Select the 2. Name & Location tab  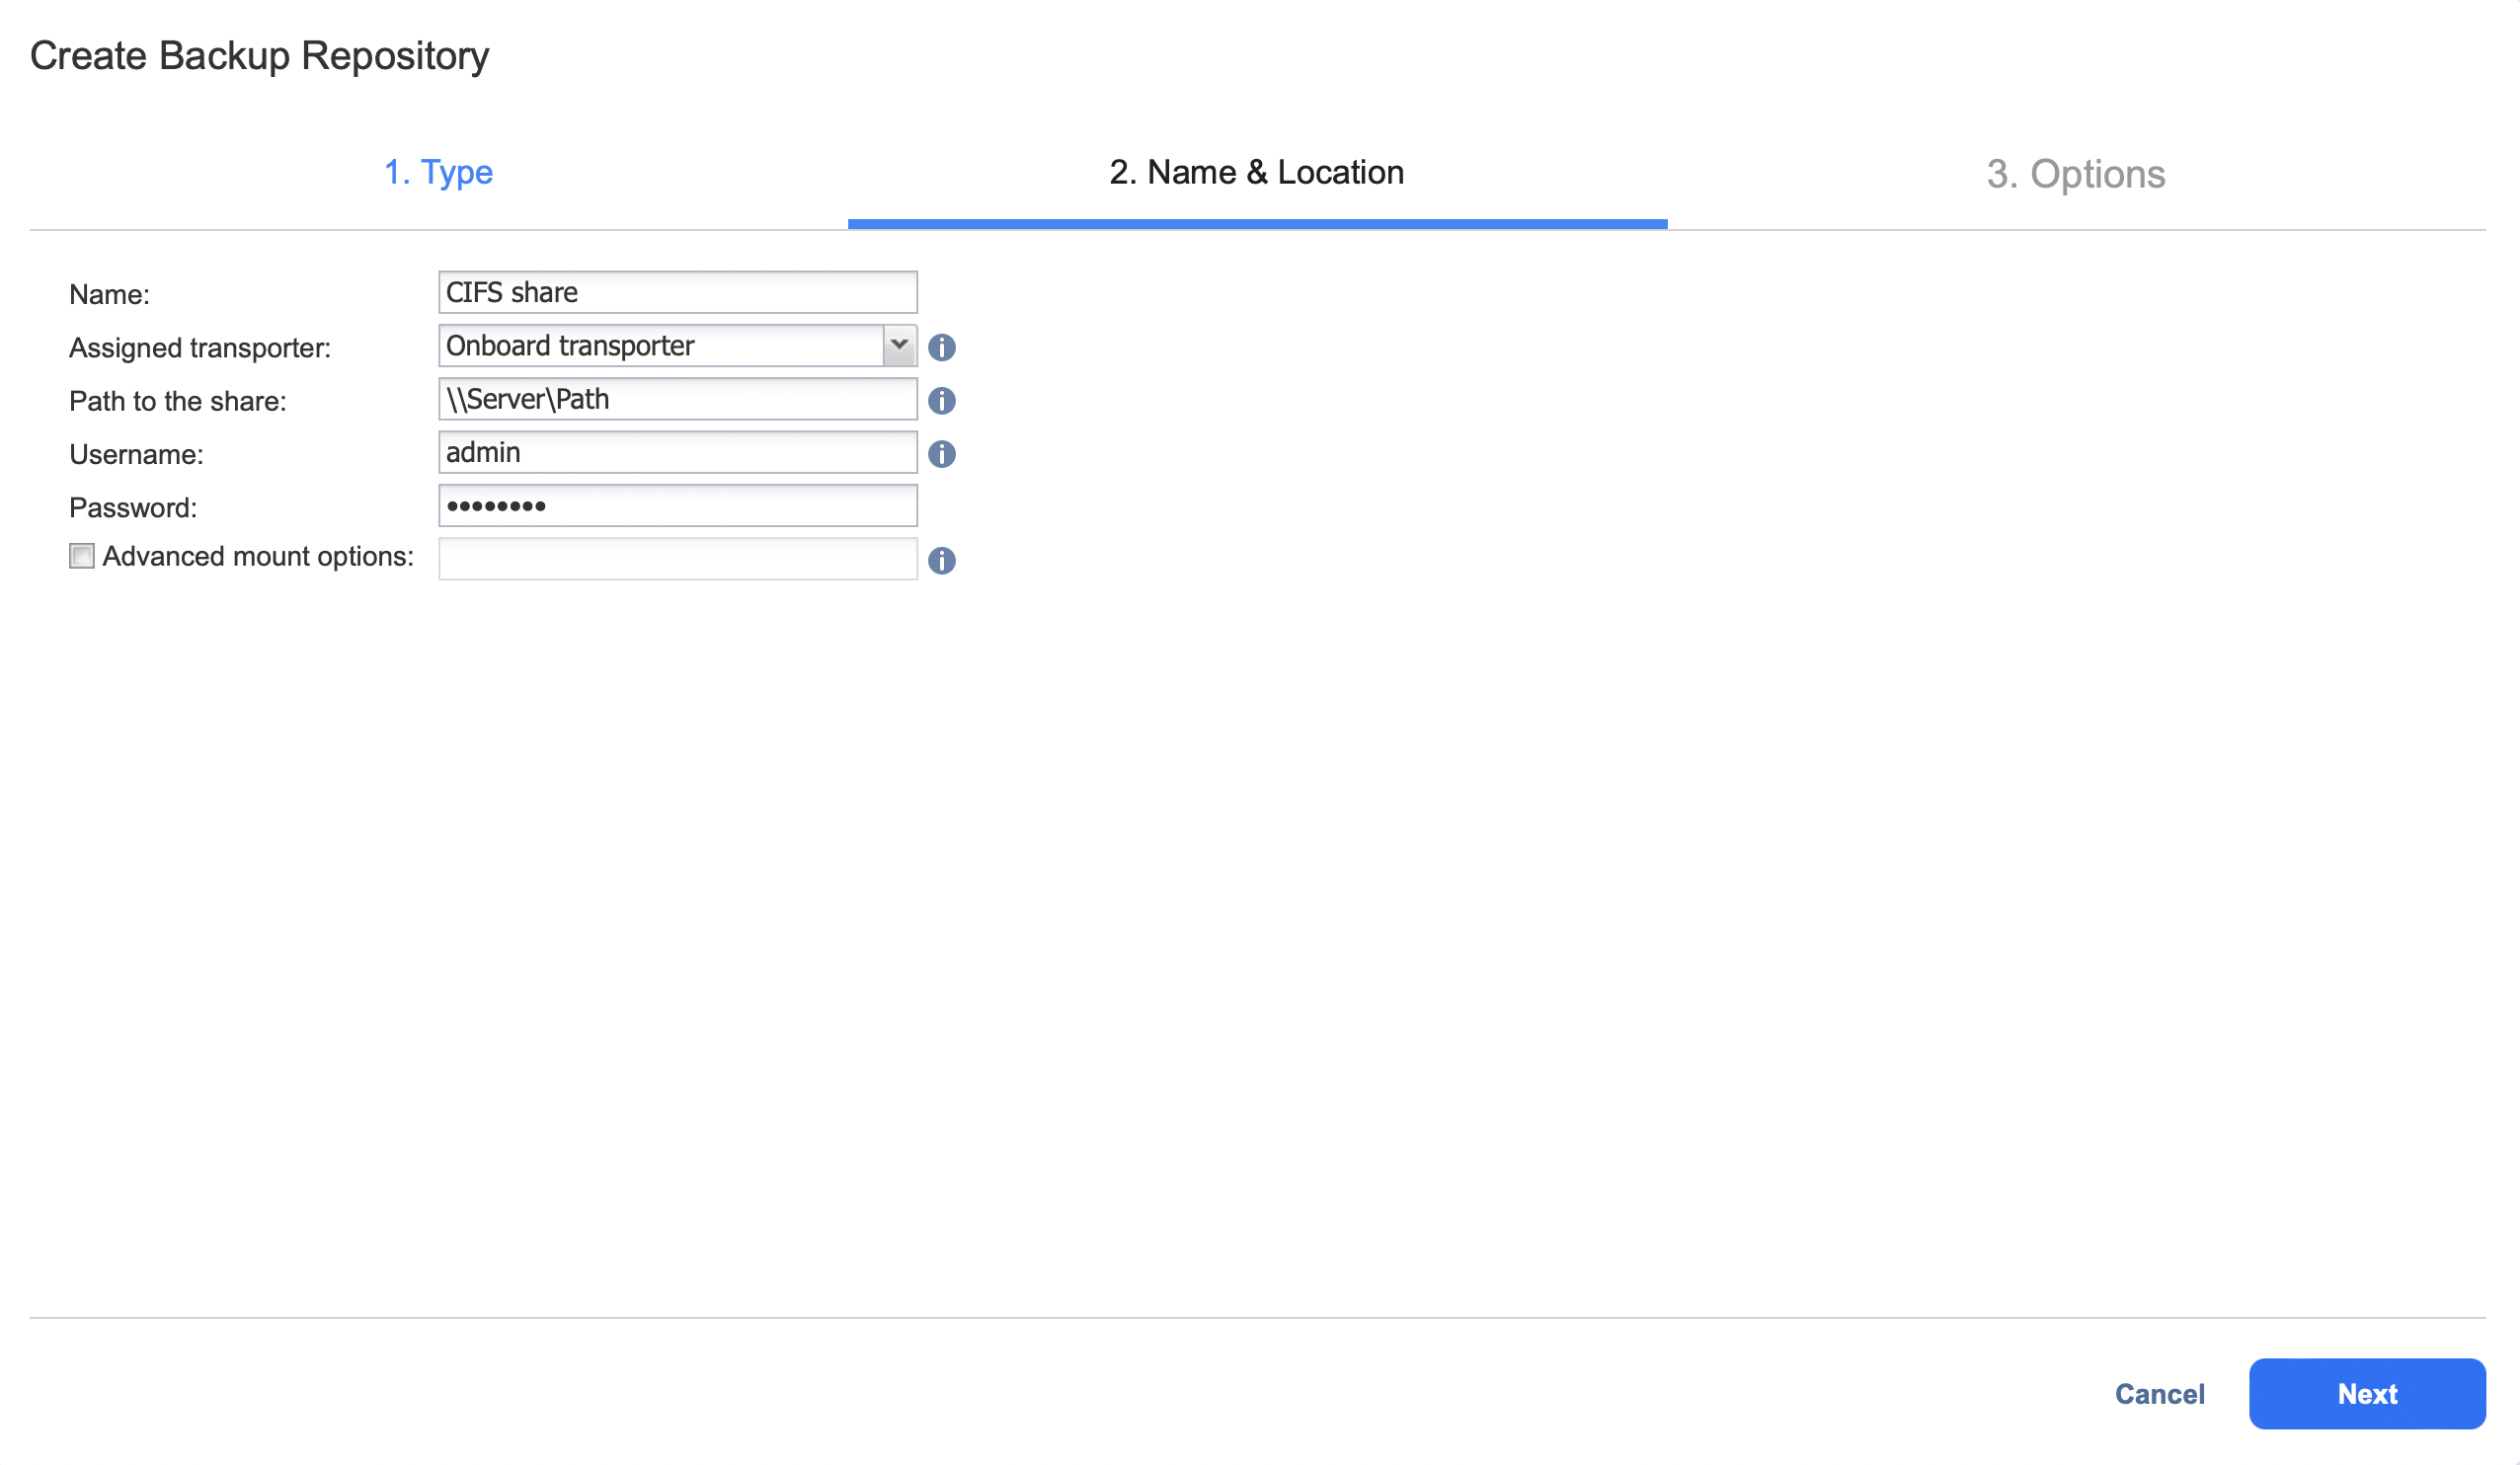(1256, 172)
